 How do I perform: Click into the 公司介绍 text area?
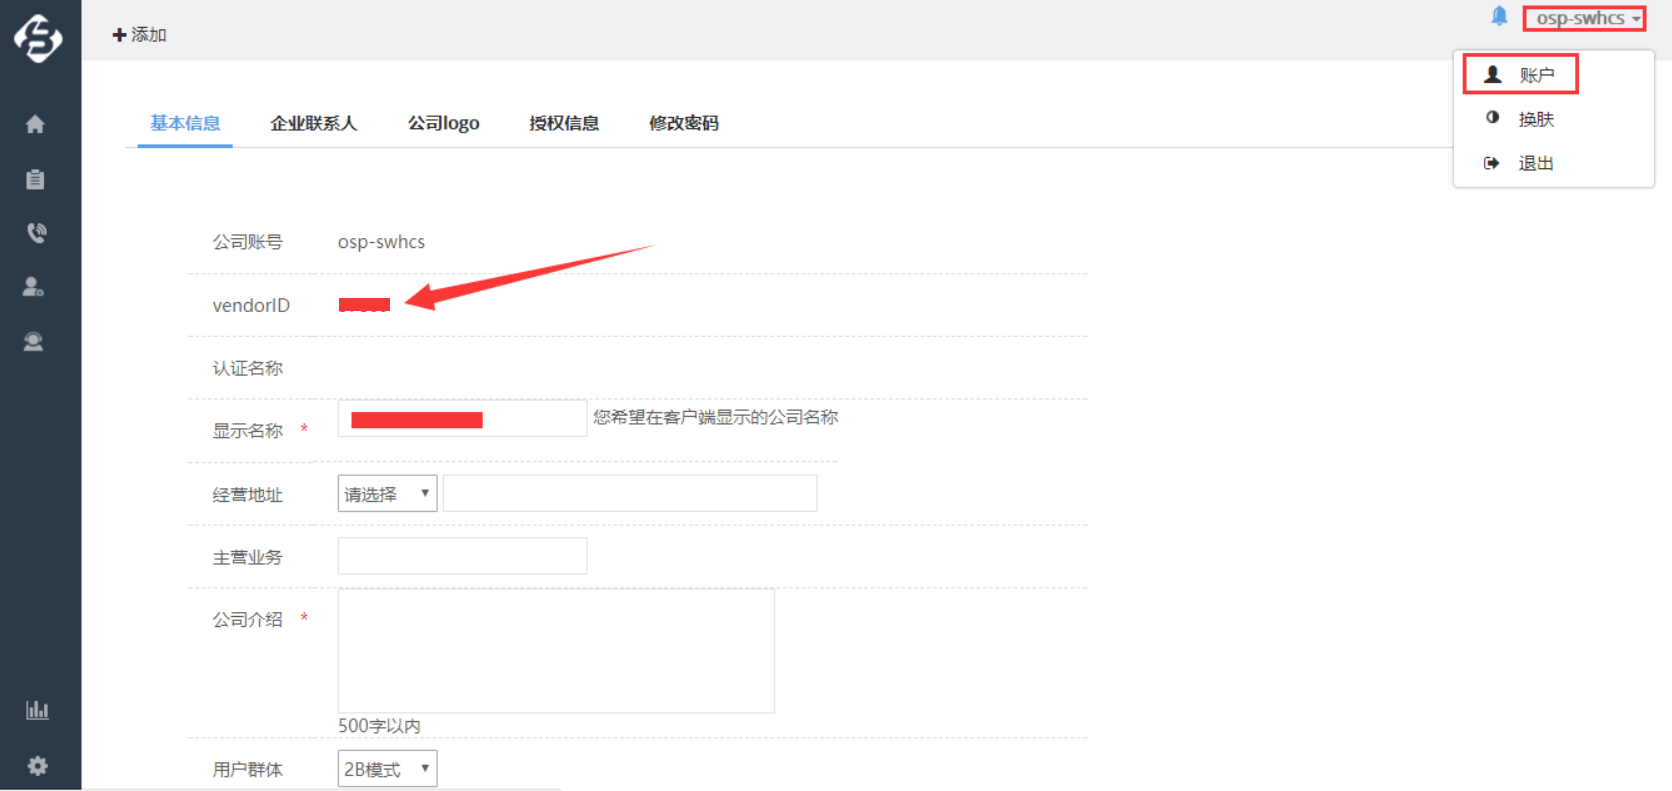pyautogui.click(x=556, y=651)
